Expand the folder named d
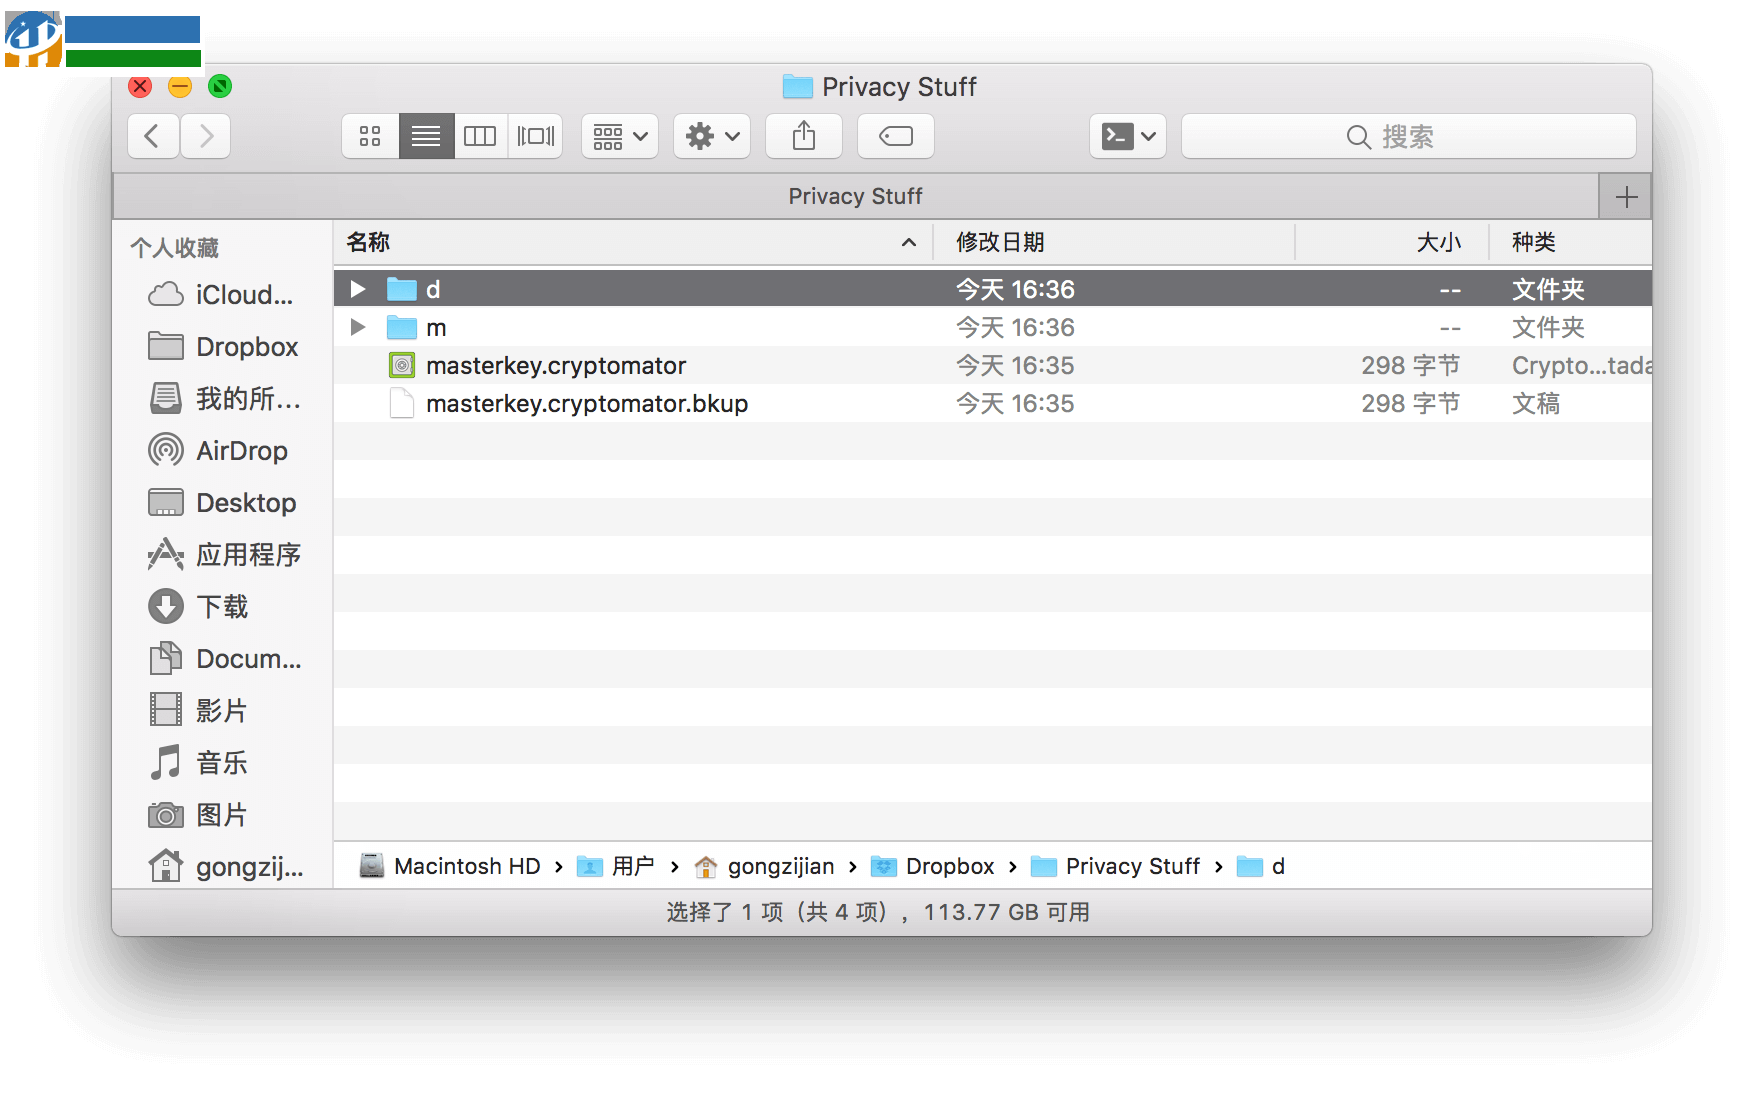 point(357,289)
